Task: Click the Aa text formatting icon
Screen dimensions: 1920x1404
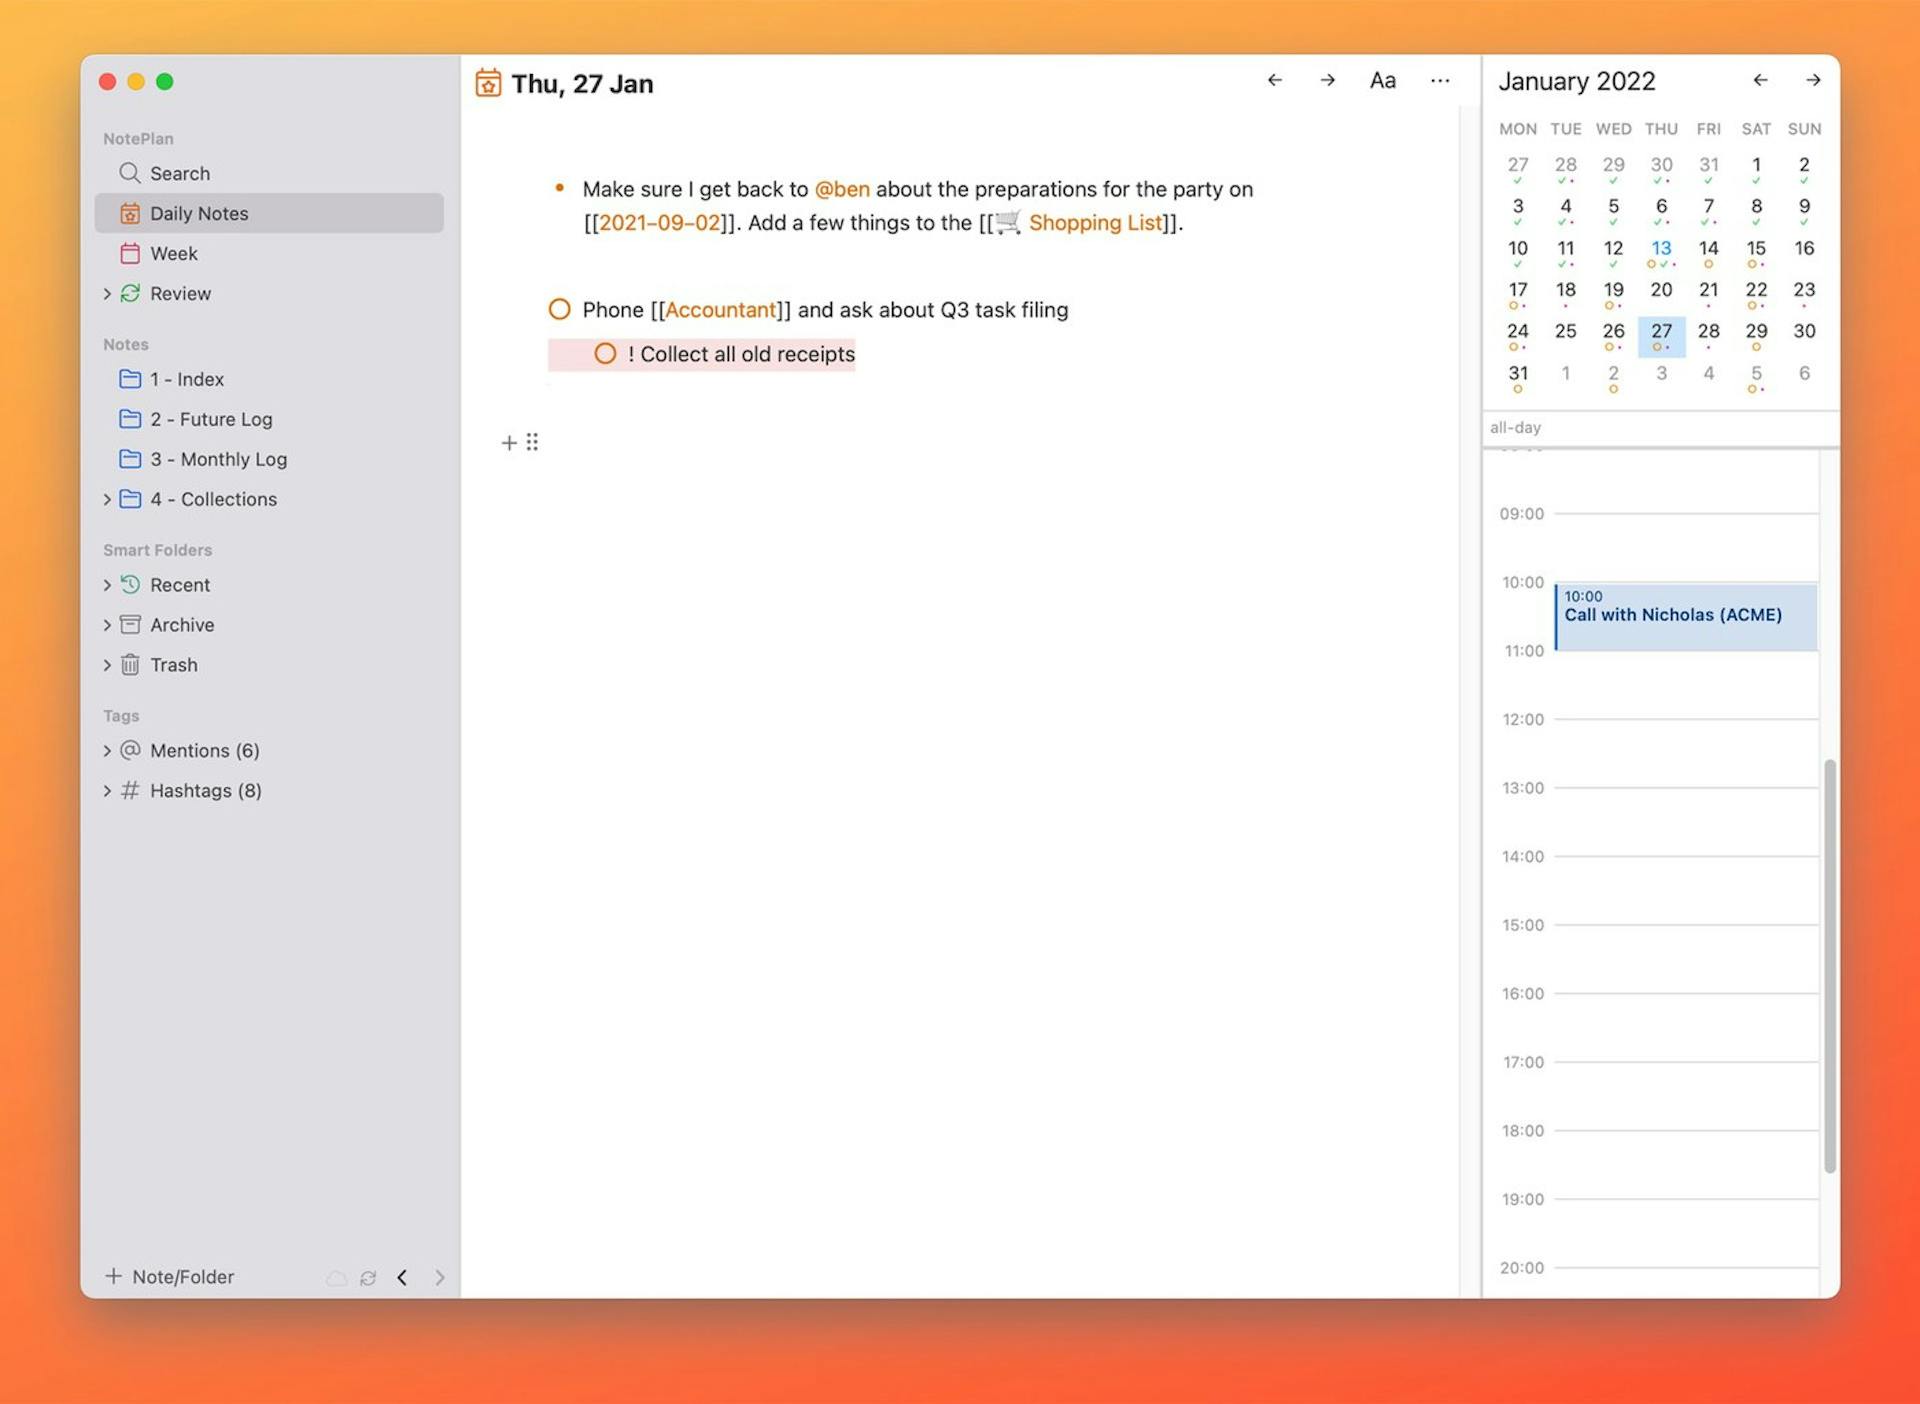Action: click(x=1381, y=80)
